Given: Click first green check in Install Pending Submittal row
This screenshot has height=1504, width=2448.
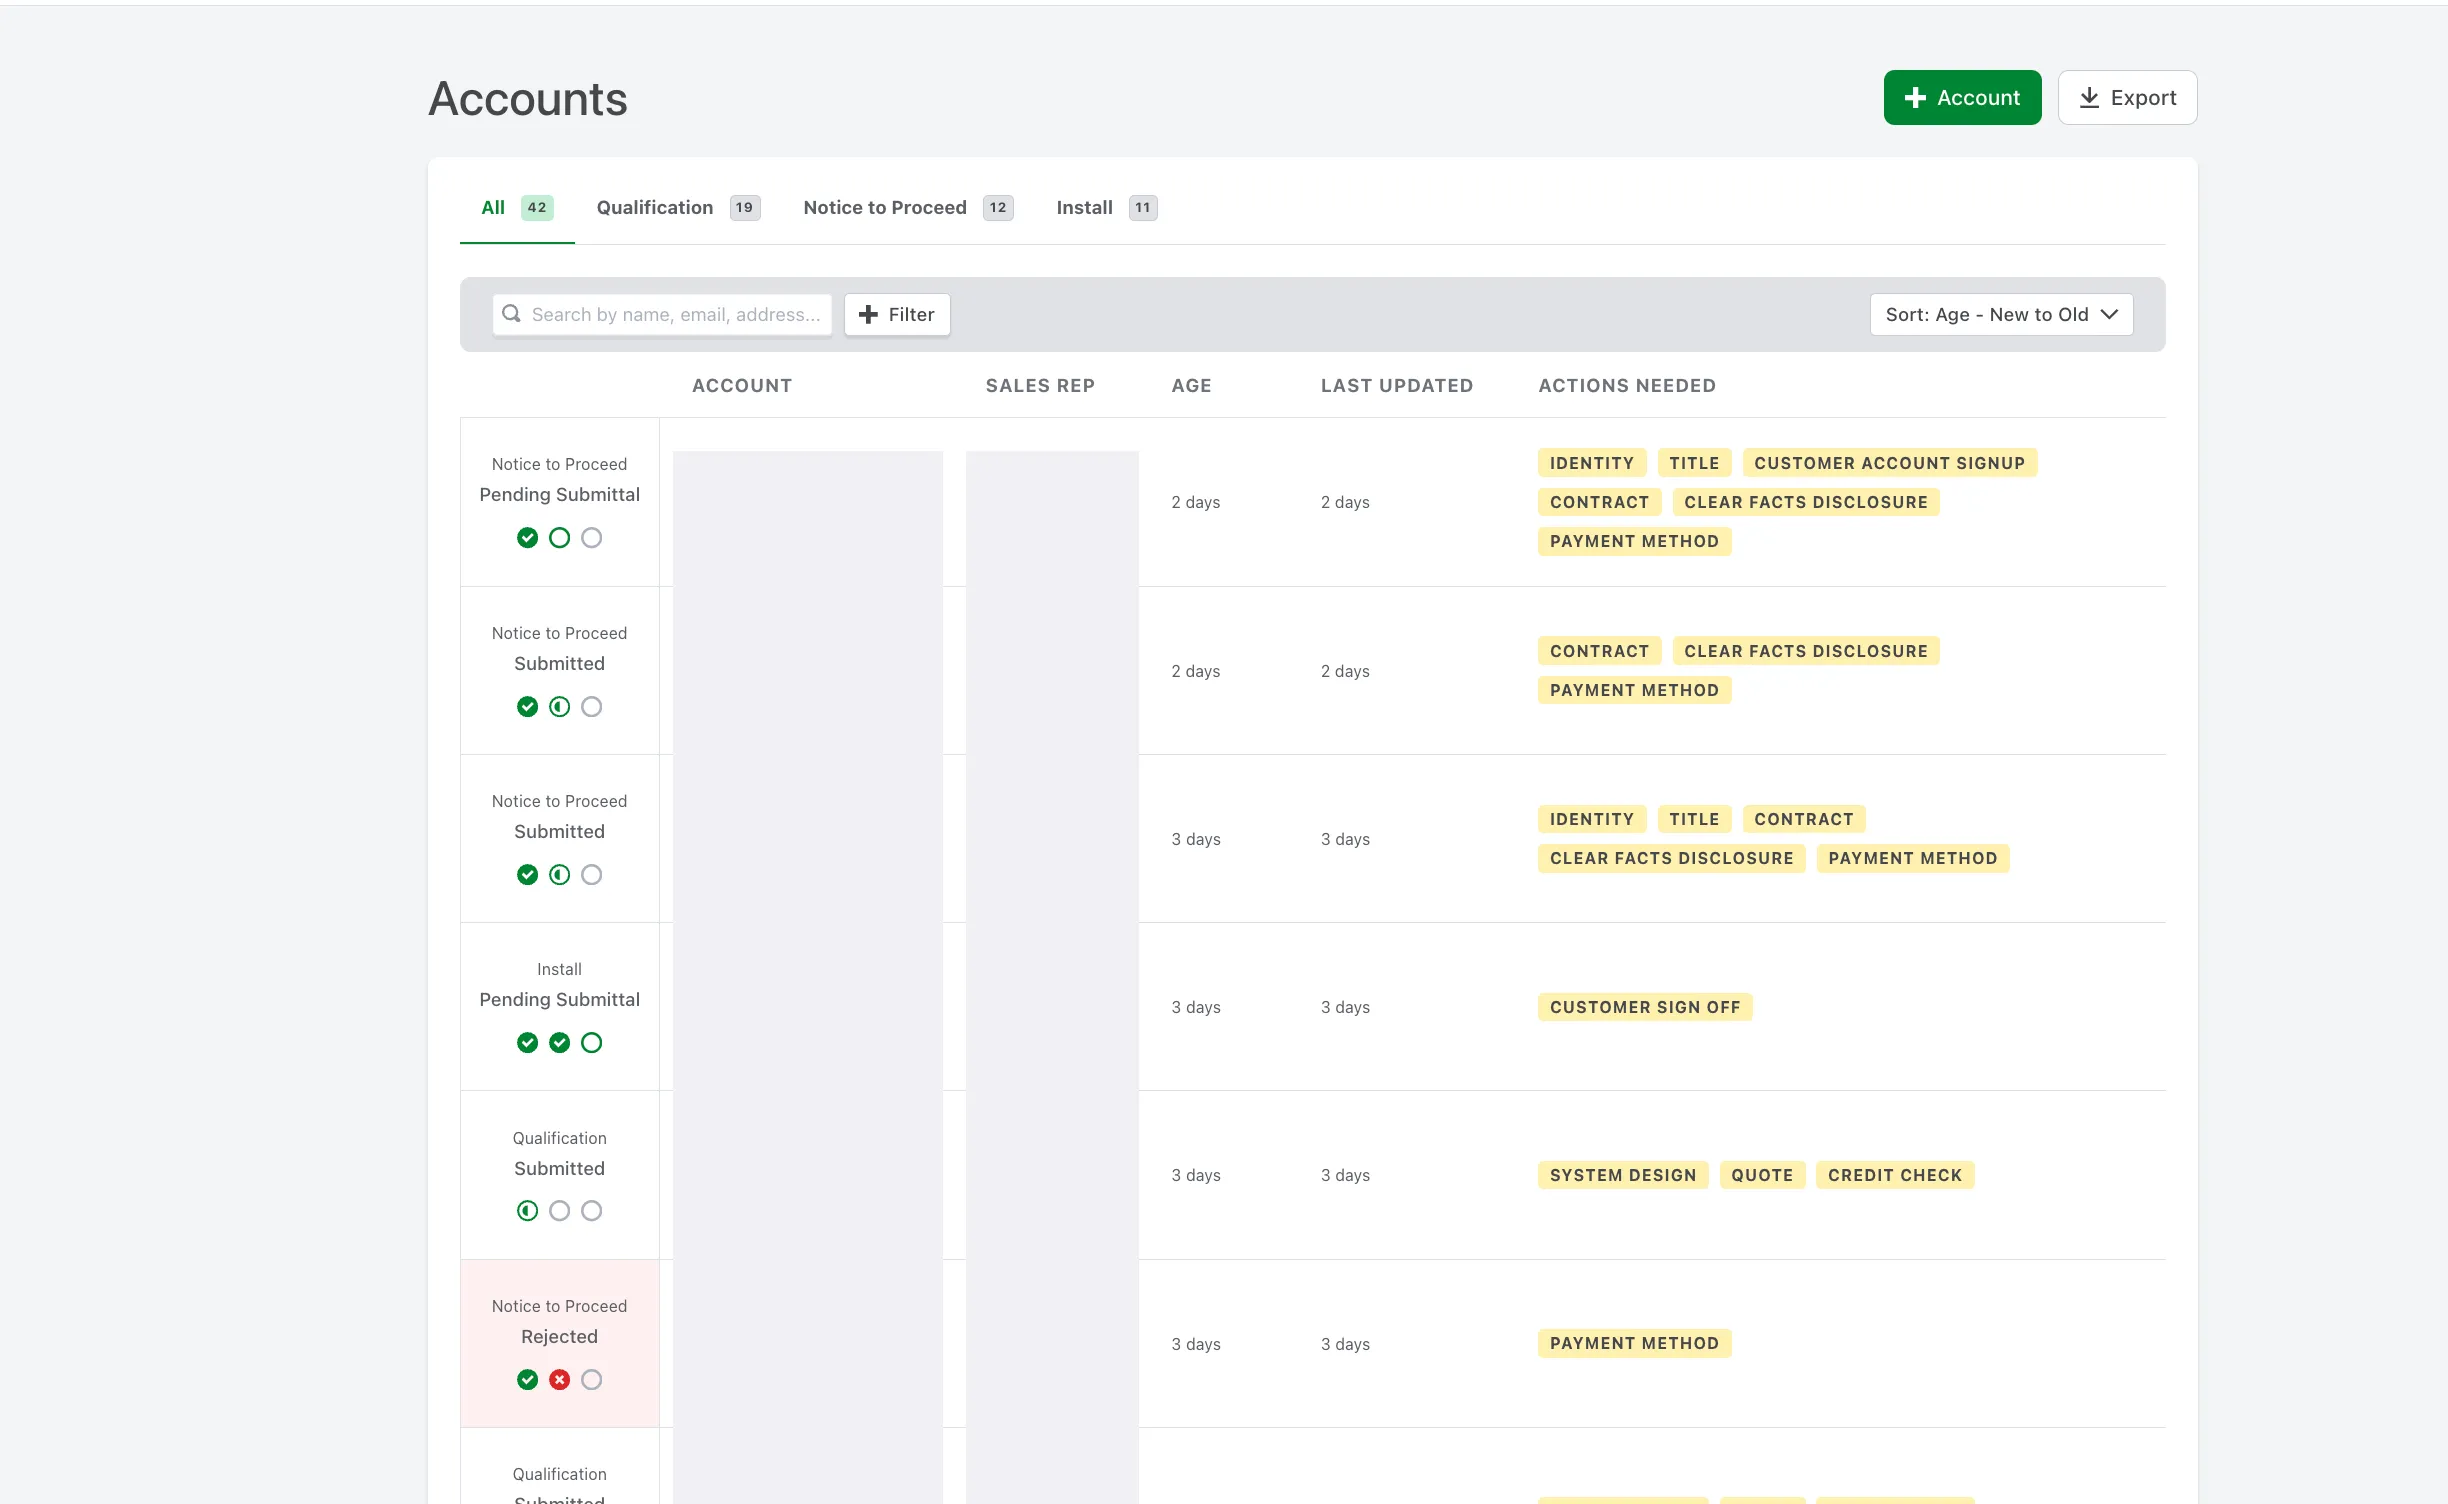Looking at the screenshot, I should (527, 1043).
